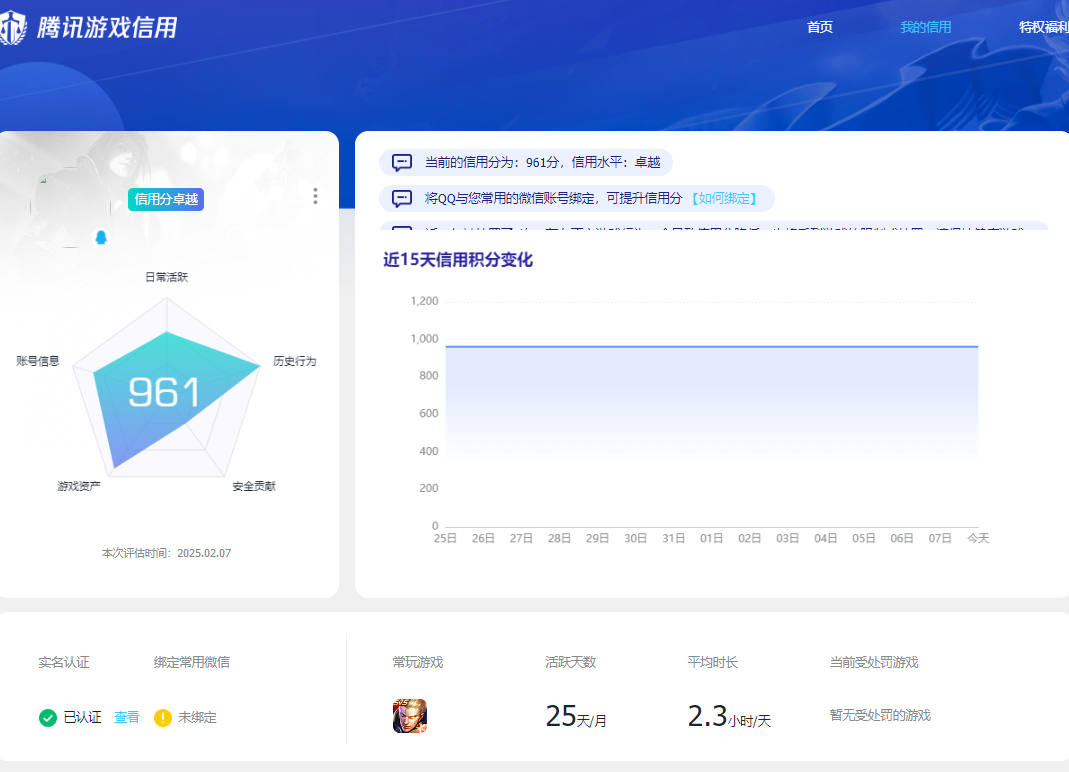Click the profile avatar on the credit card
The width and height of the screenshot is (1069, 772).
pos(70,207)
